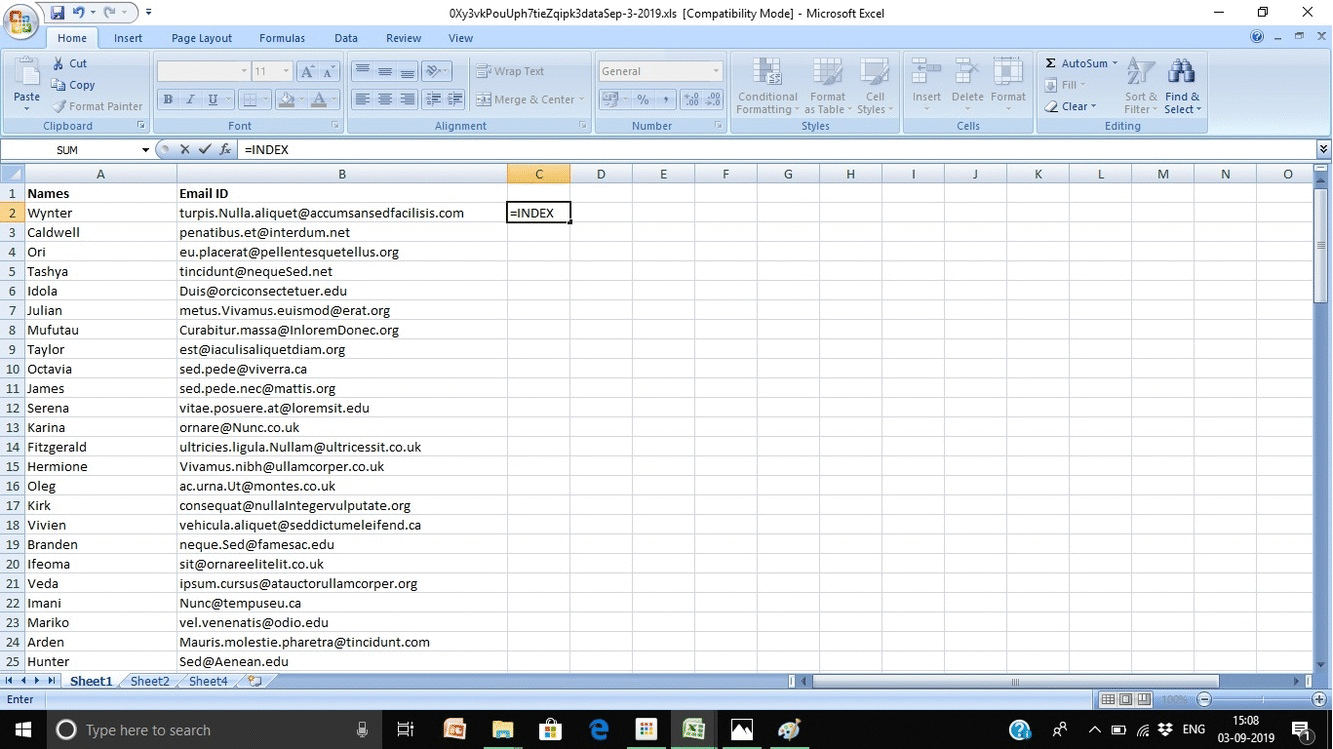Open Cell Styles gallery
Screen dimensions: 1333x749
click(x=875, y=86)
